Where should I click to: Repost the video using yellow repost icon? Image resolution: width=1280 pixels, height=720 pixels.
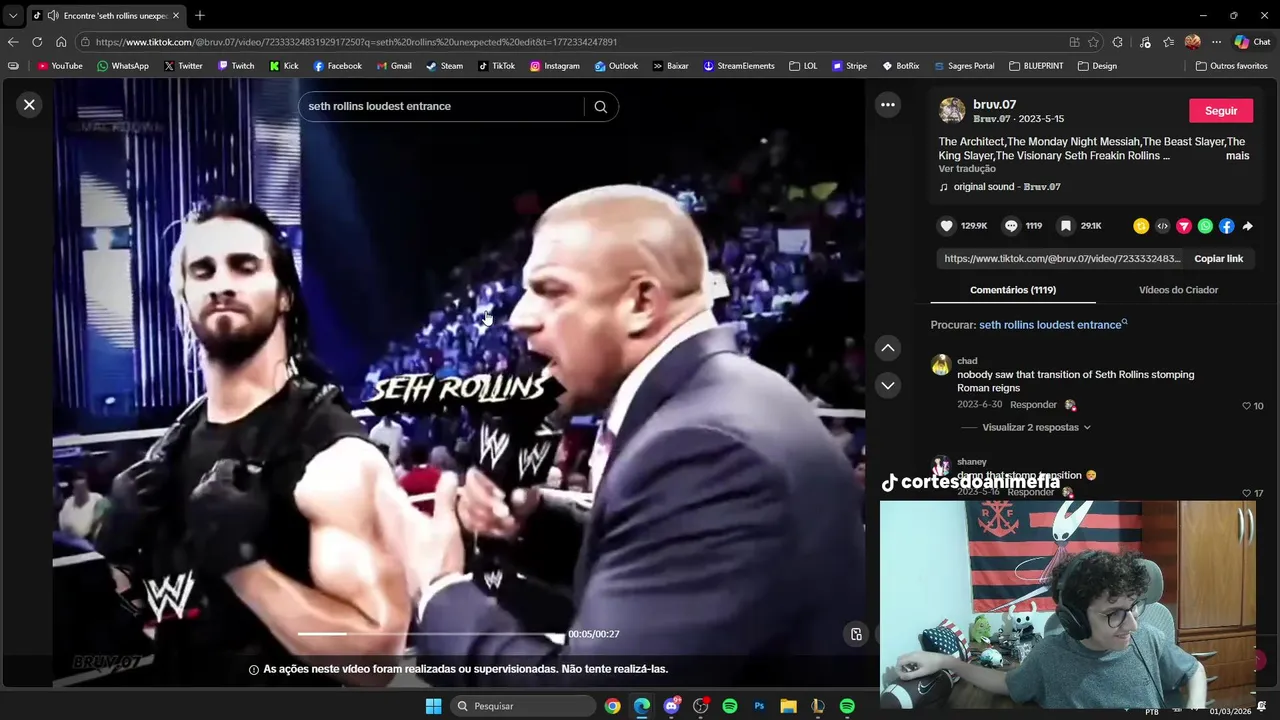tap(1141, 226)
